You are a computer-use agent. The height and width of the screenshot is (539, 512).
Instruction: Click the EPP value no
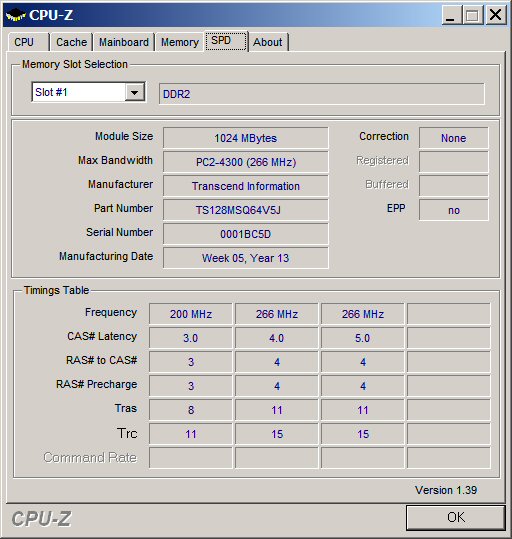tap(454, 210)
